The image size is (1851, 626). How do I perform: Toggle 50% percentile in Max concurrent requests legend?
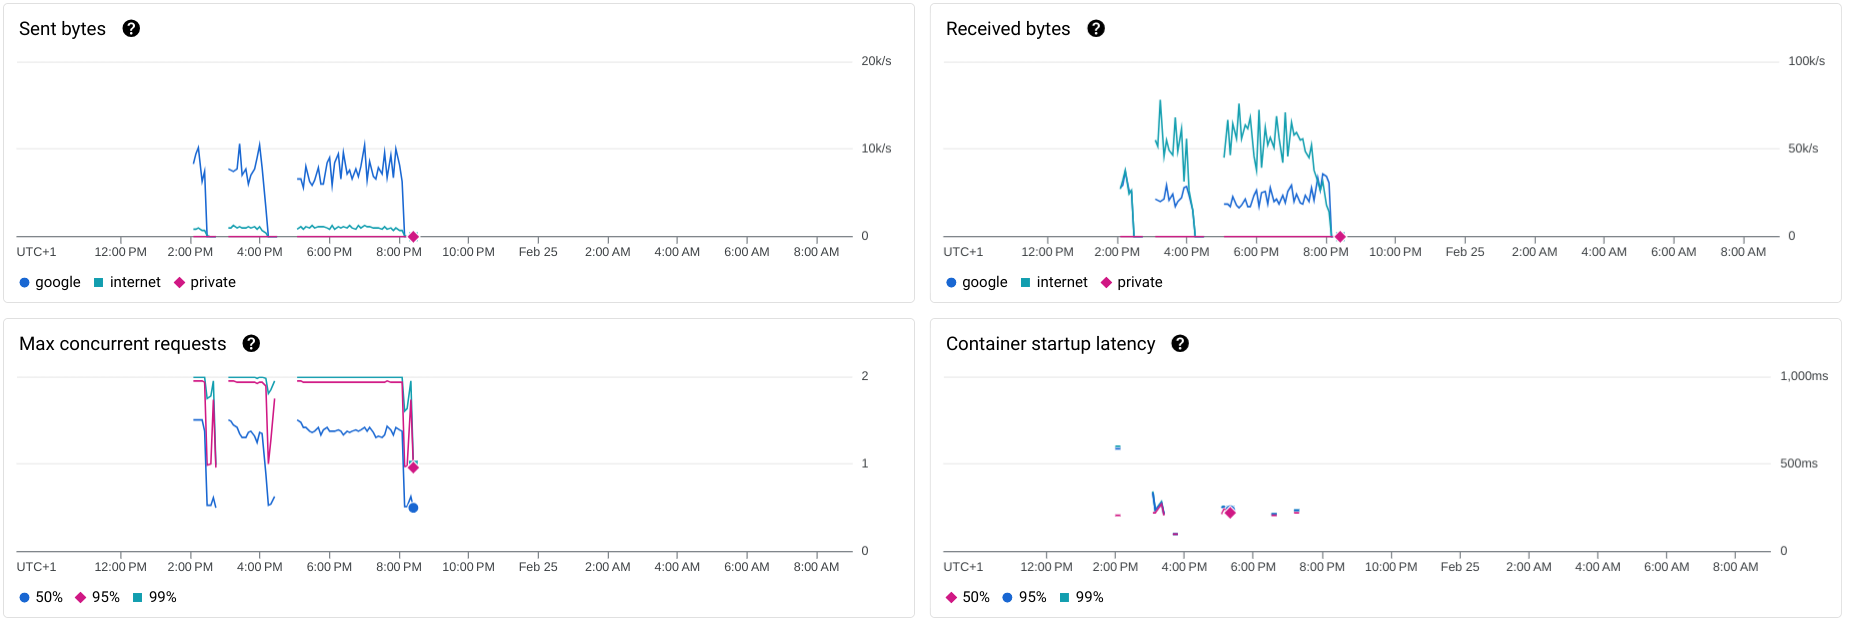click(x=41, y=598)
